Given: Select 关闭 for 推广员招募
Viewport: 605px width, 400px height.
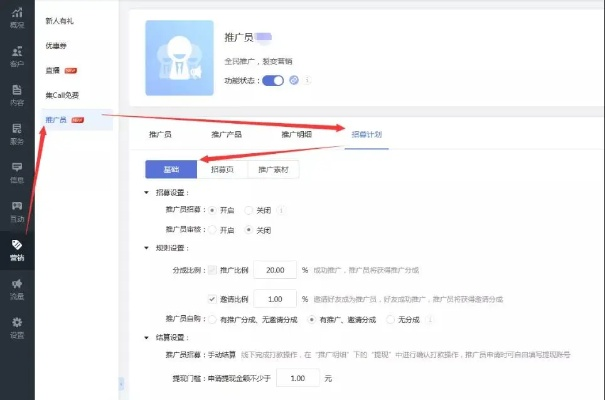Looking at the screenshot, I should 249,210.
